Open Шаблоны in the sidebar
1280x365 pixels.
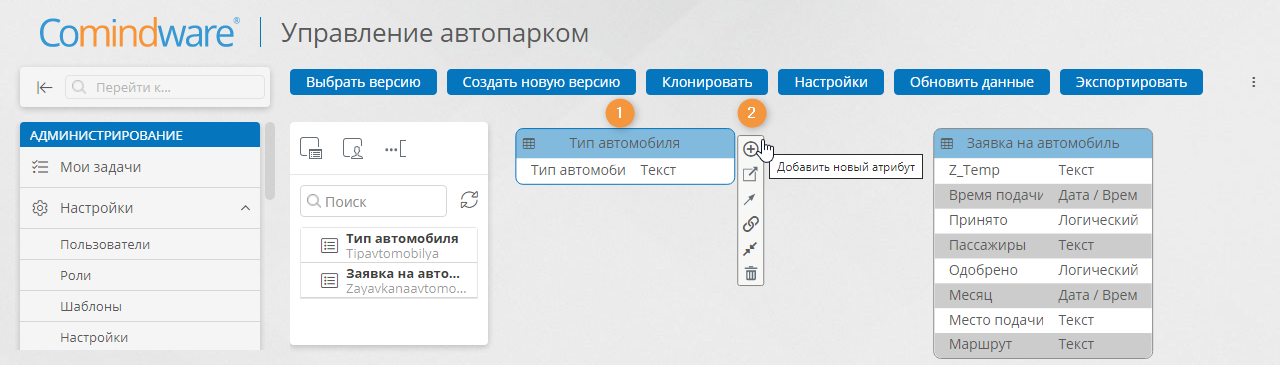tap(140, 306)
